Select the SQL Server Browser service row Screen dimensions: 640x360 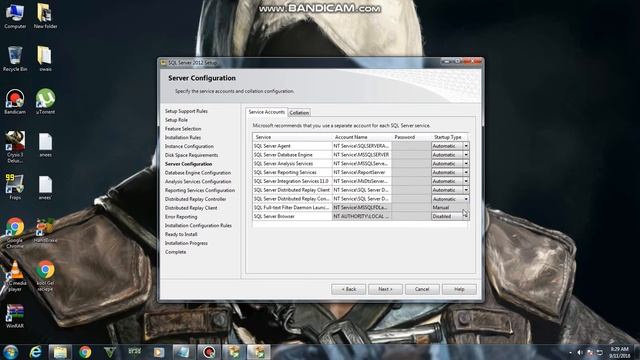361,216
